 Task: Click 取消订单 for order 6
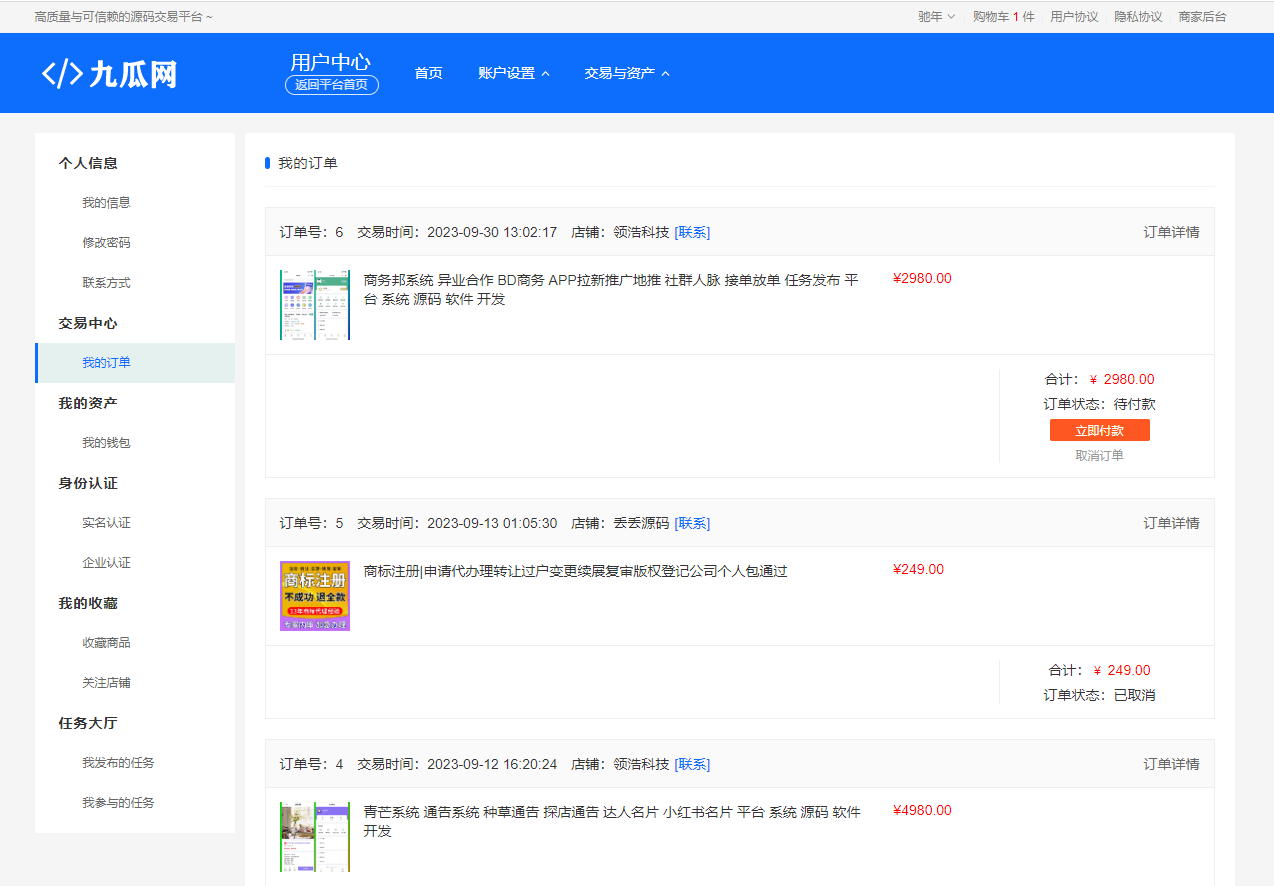1099,455
